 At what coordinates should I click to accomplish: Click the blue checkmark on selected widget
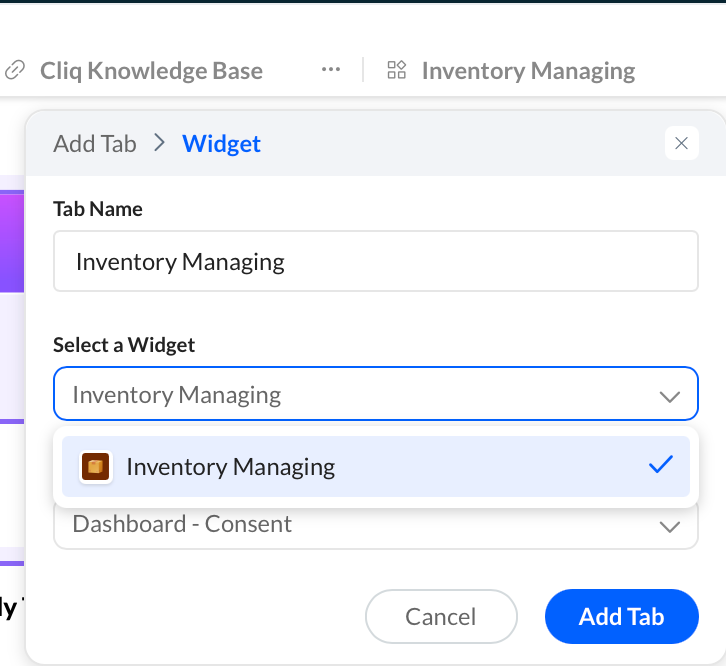[x=661, y=465]
